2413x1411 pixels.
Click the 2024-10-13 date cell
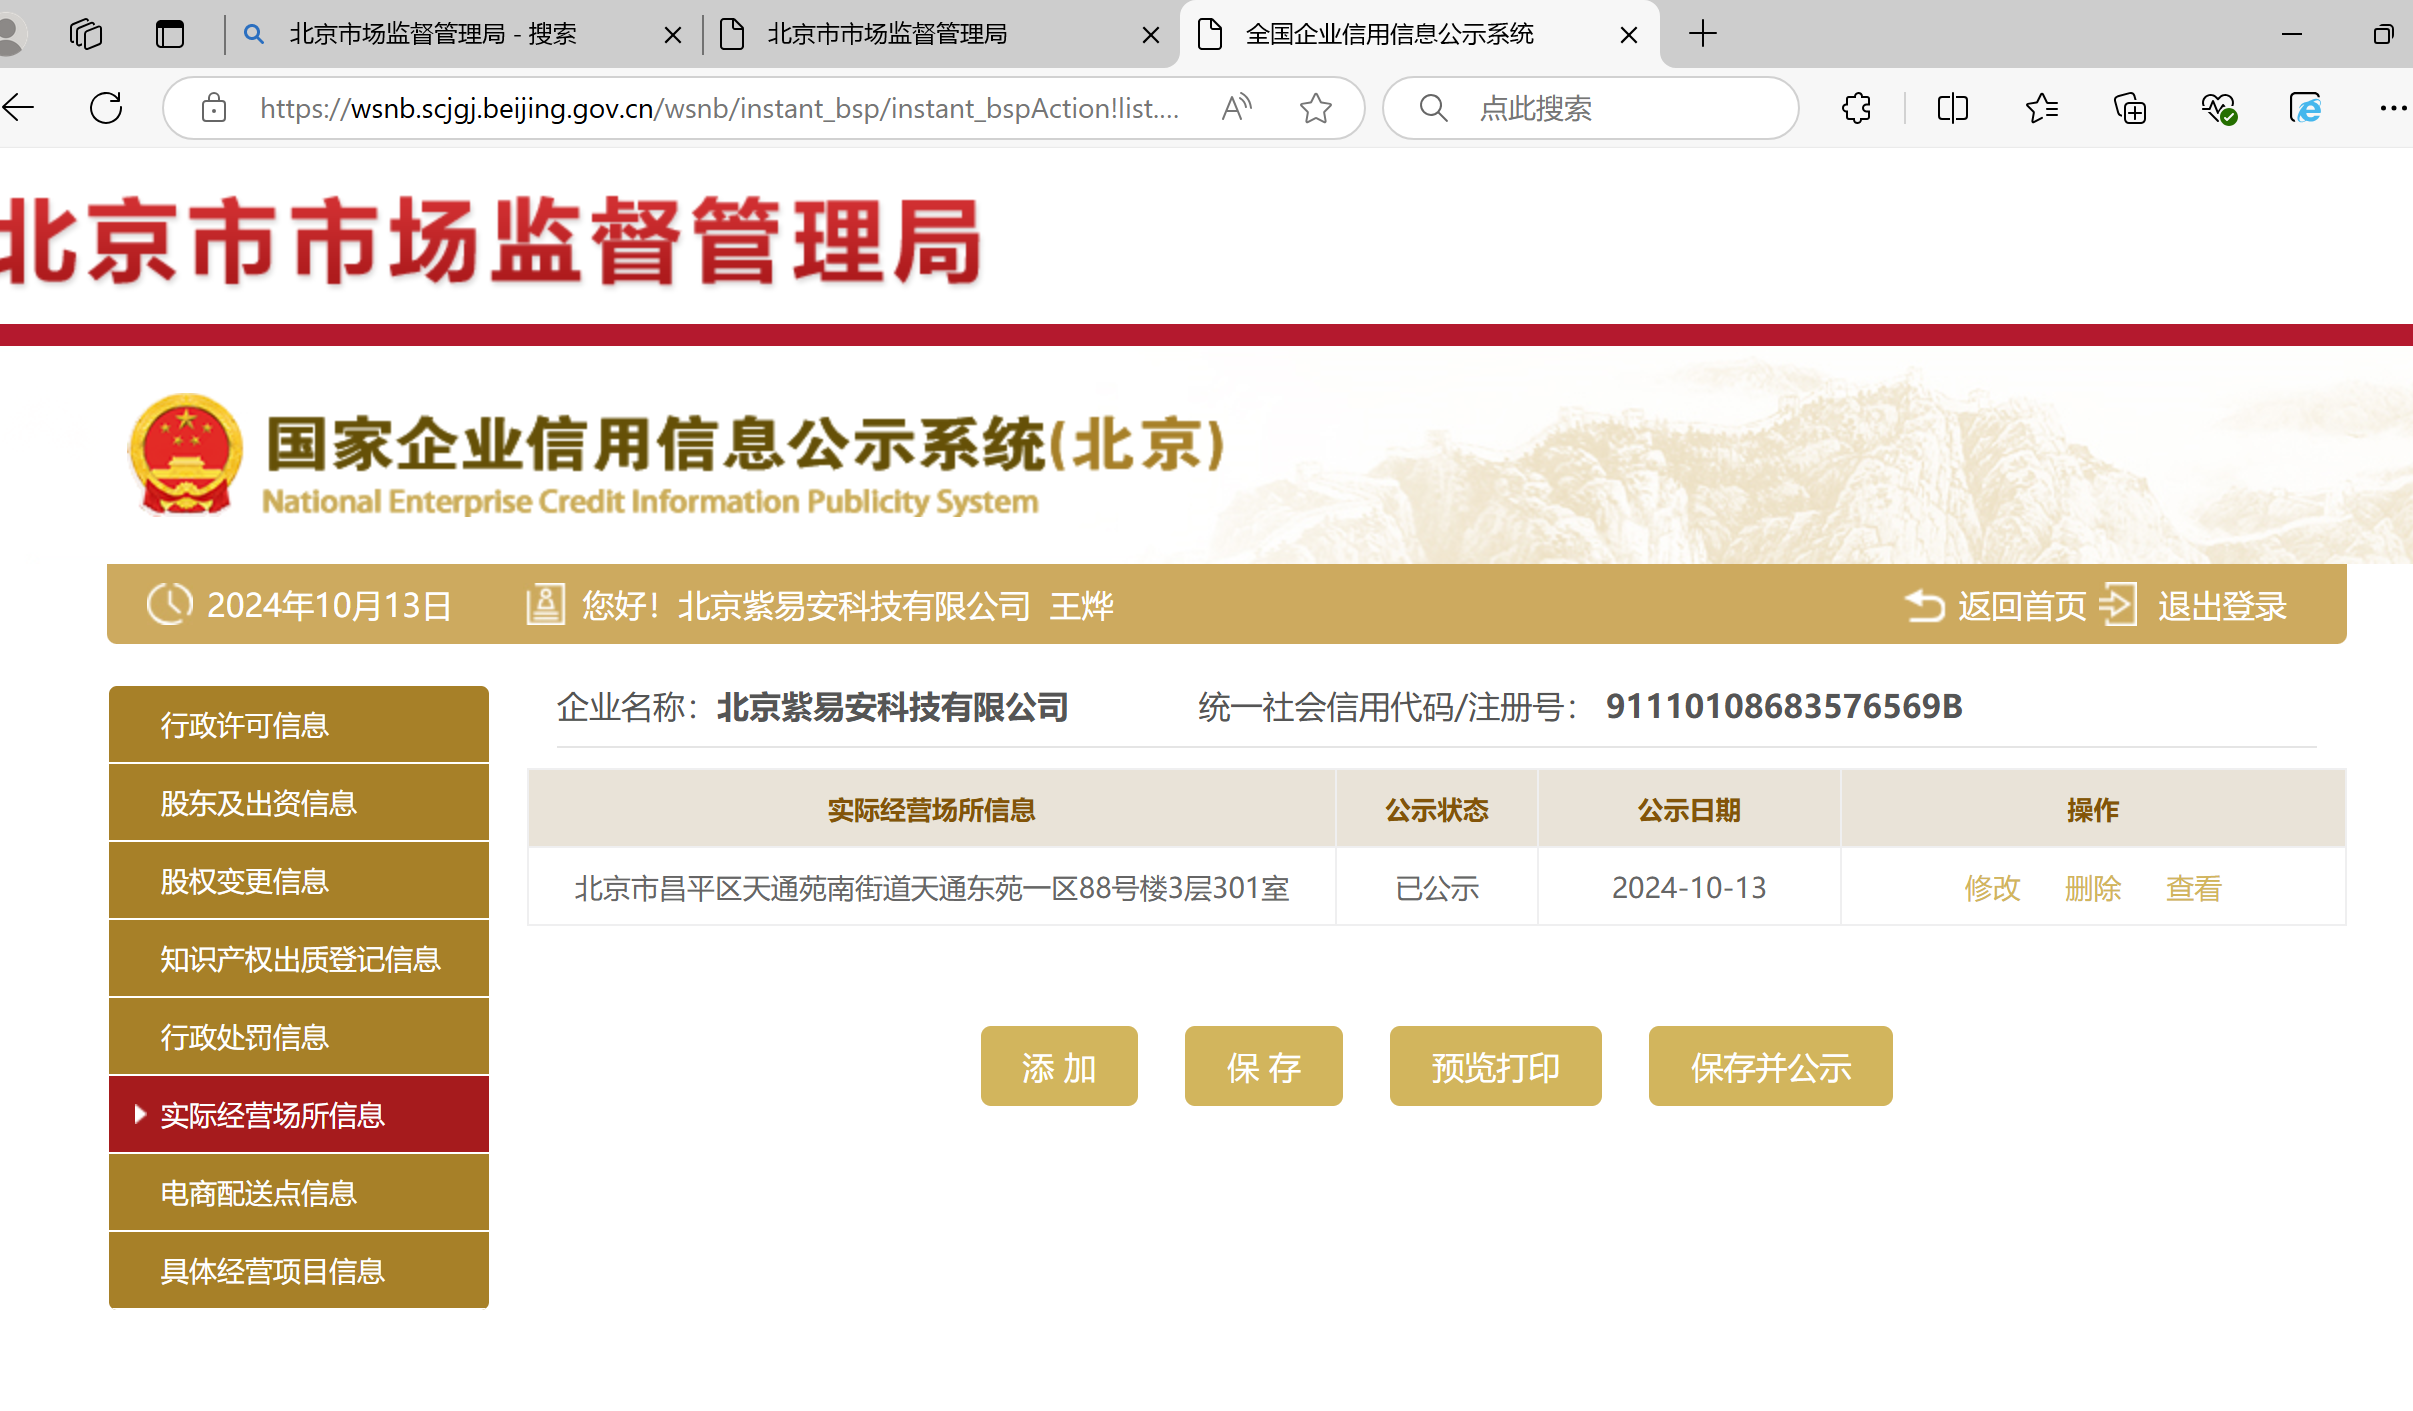click(1689, 887)
